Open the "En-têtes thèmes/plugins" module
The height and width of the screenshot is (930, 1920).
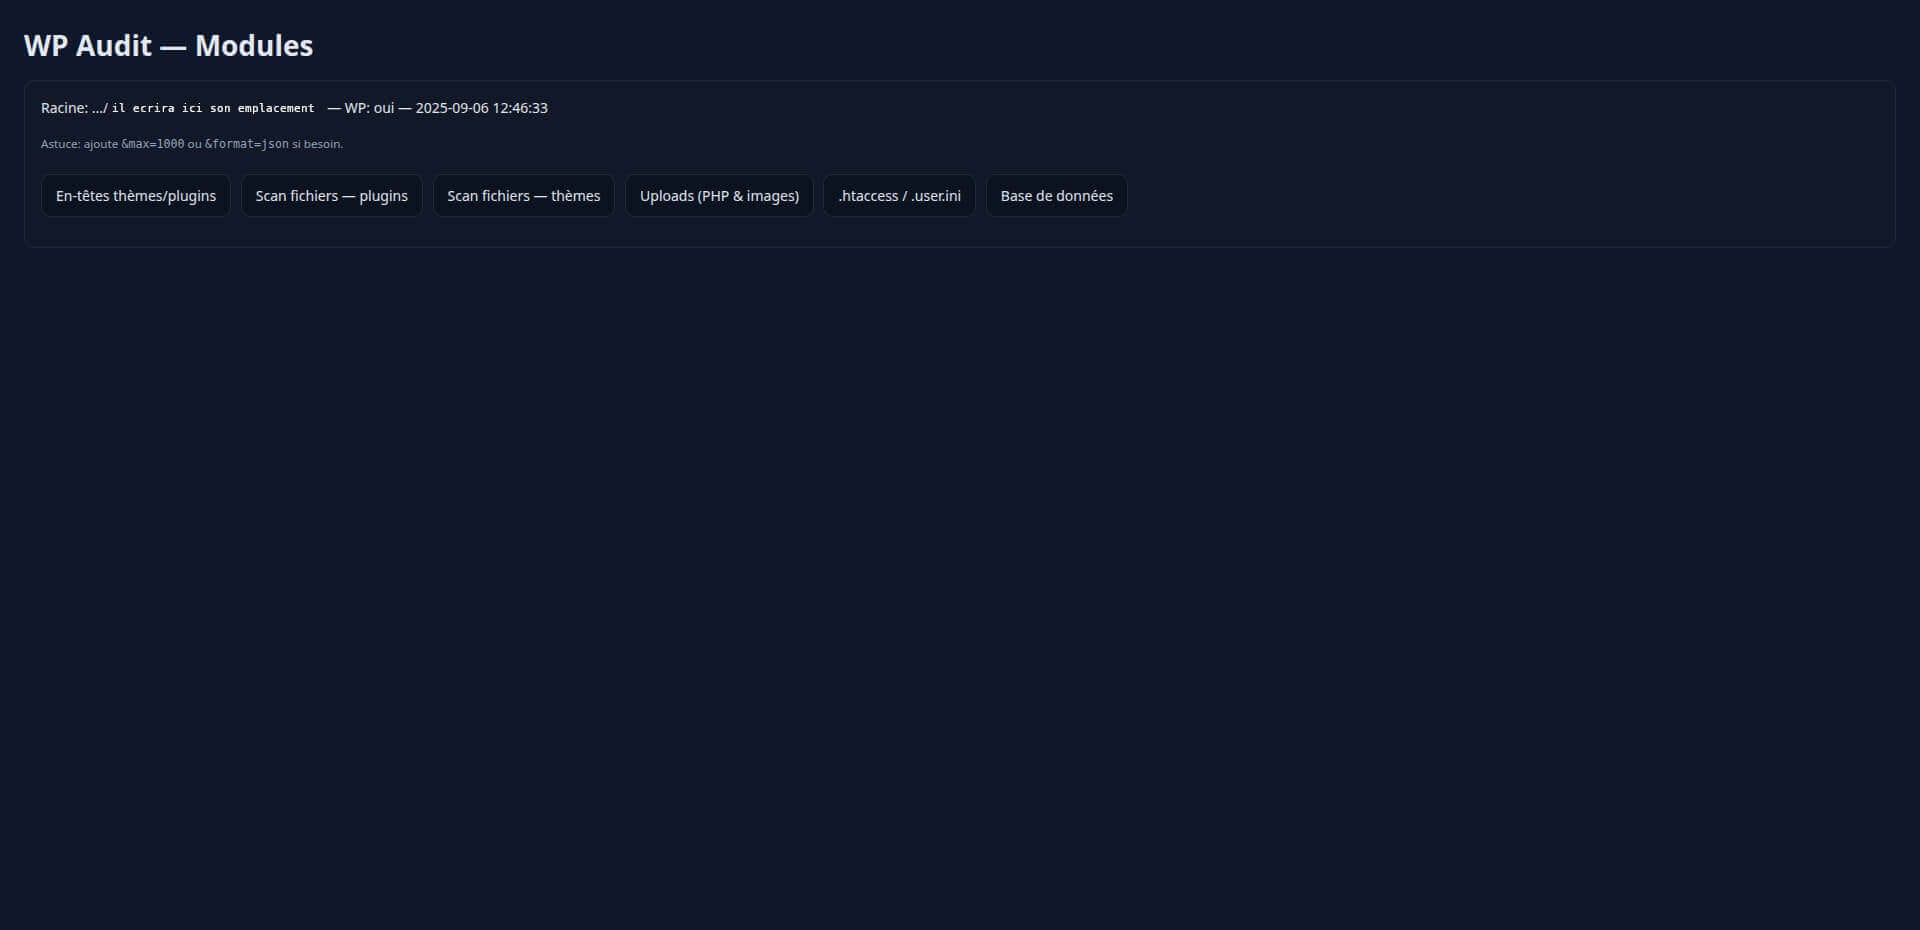[x=135, y=195]
